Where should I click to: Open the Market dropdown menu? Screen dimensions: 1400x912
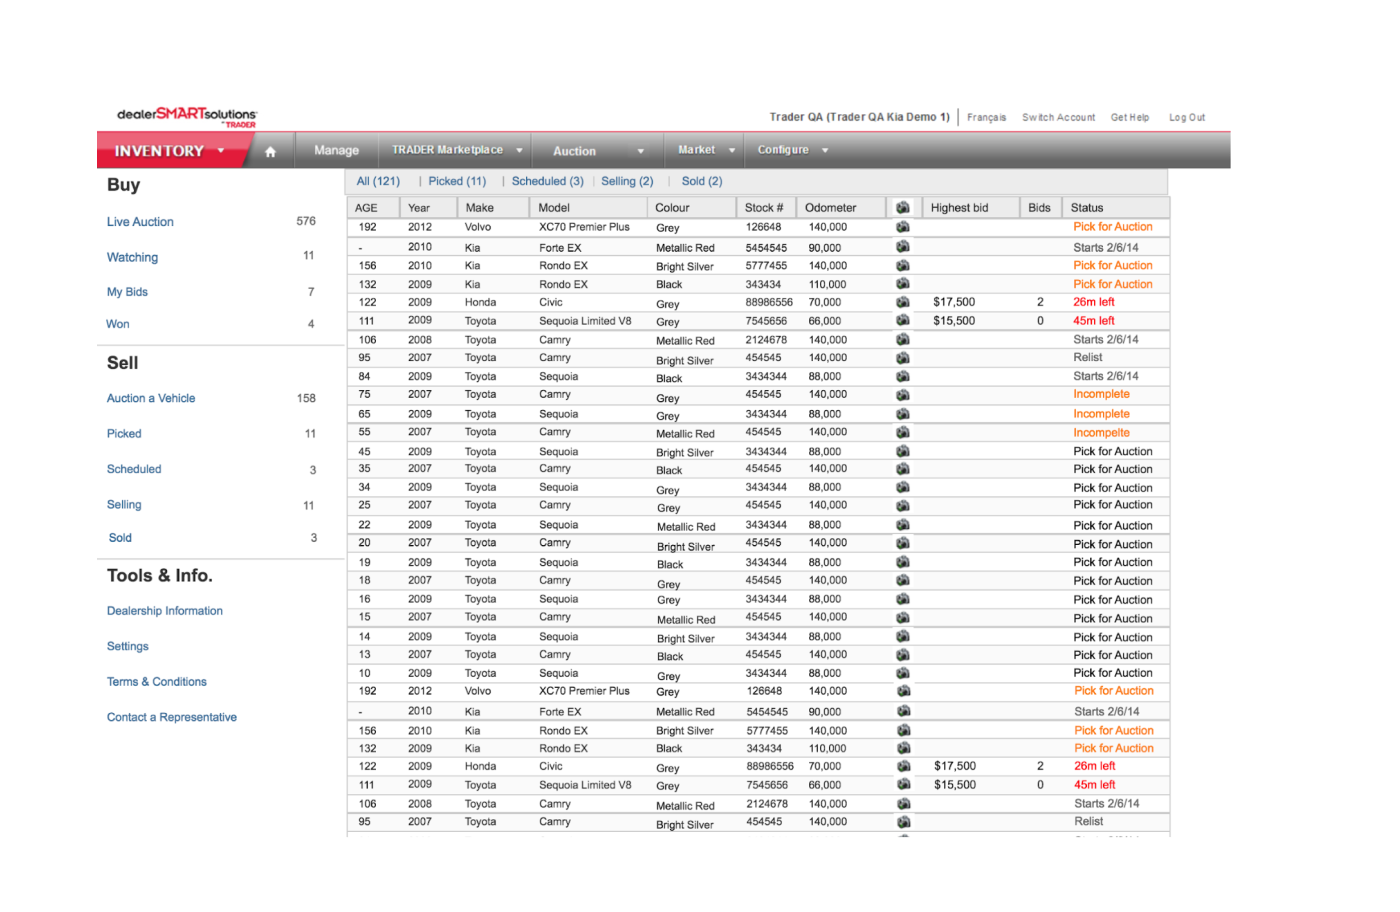pos(706,150)
